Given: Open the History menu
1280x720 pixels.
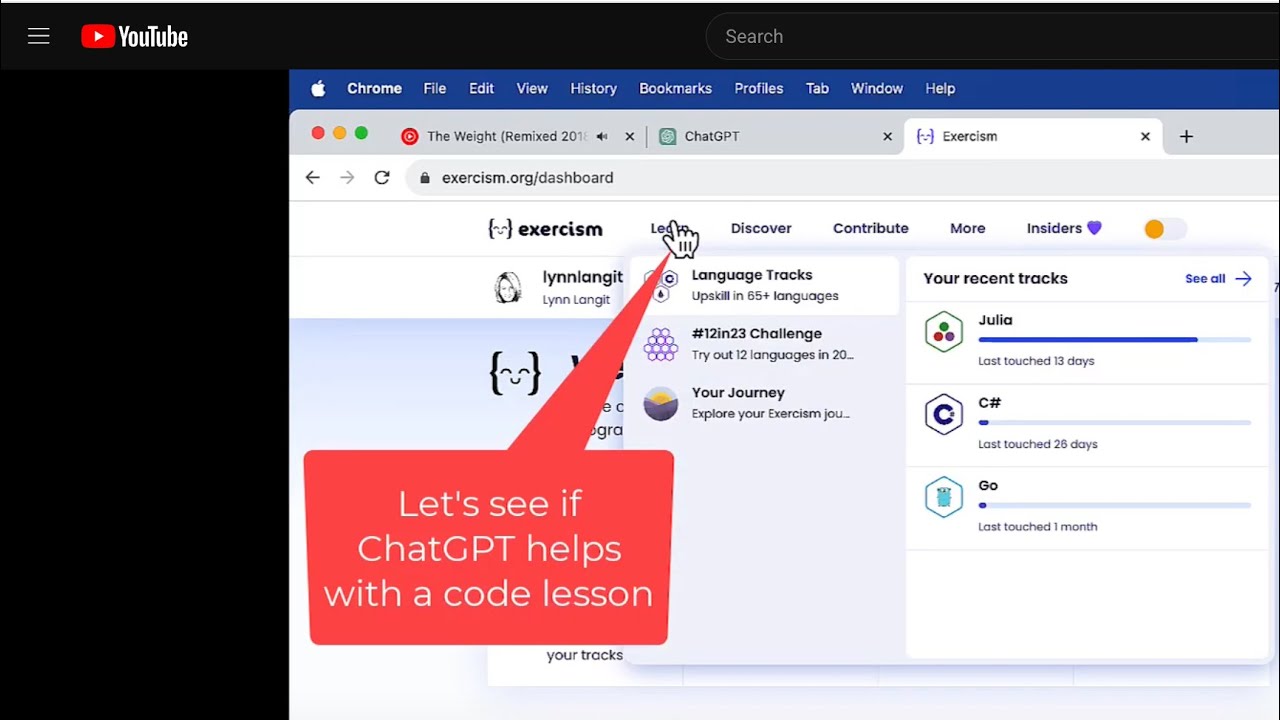Looking at the screenshot, I should 593,88.
